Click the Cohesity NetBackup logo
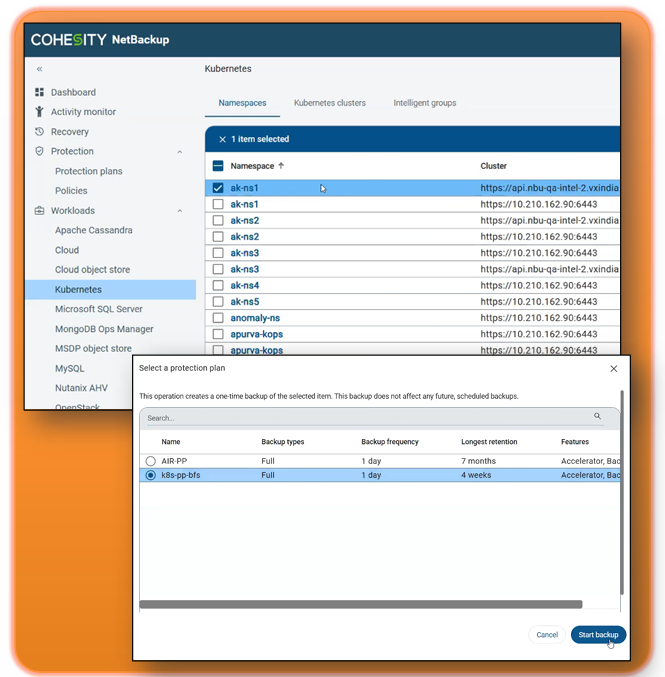The width and height of the screenshot is (665, 677). [x=100, y=40]
